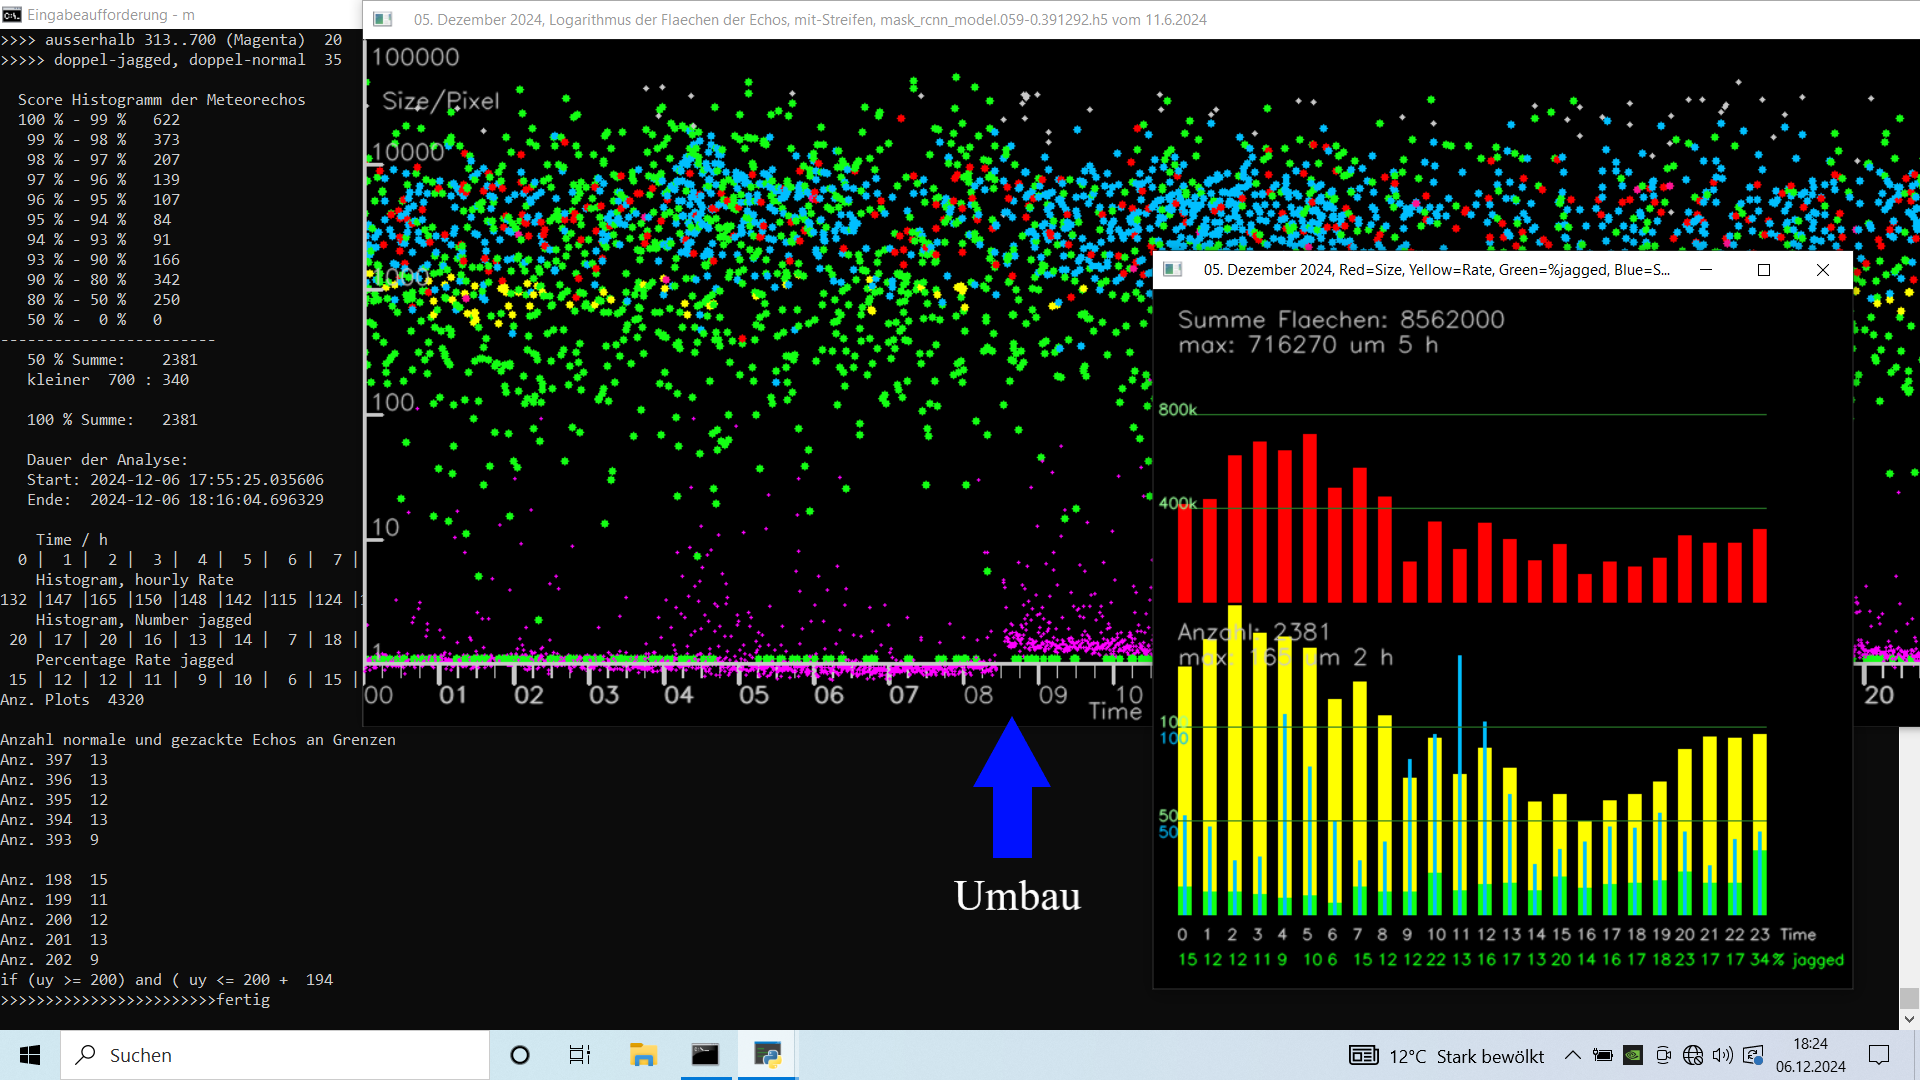Click the 'max: 716270 um 5 h' text
Screen dimensions: 1920x1080
tap(1308, 345)
